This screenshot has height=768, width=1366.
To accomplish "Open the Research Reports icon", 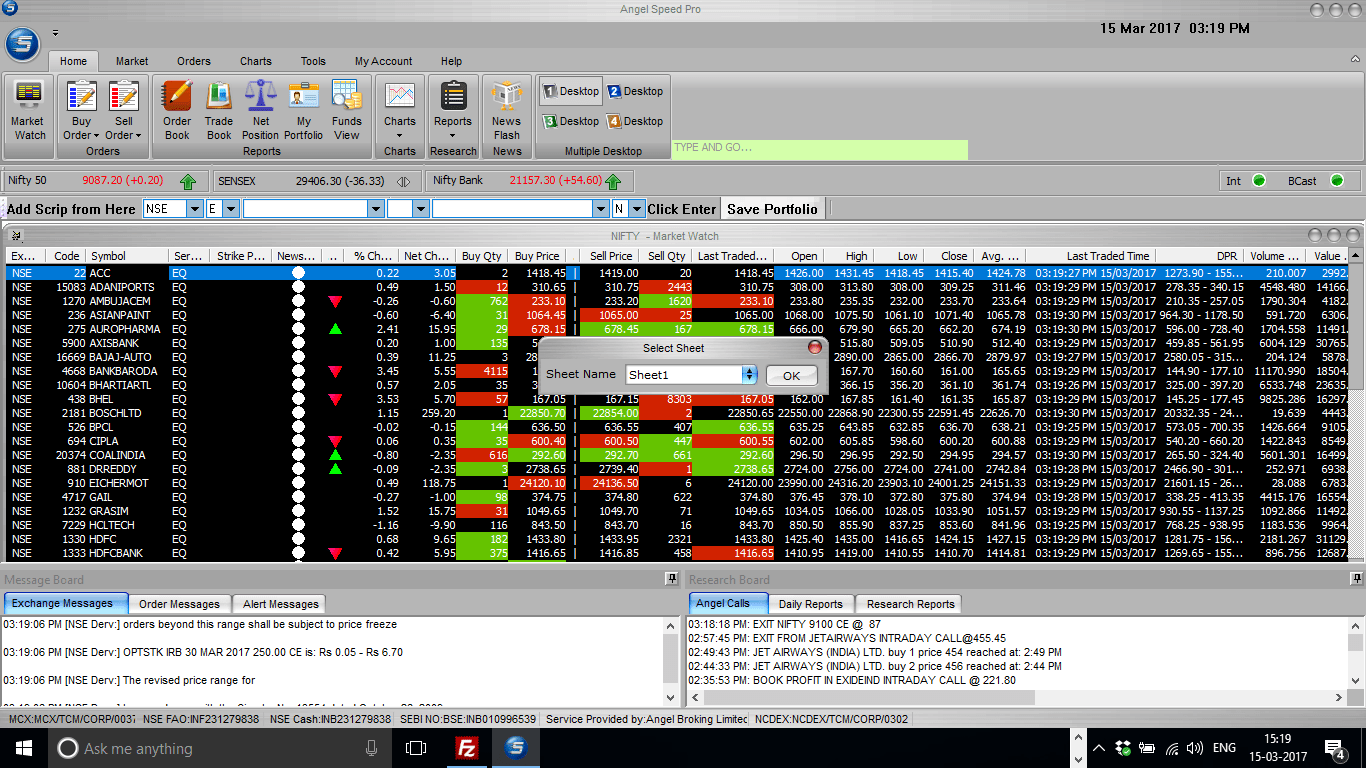I will 453,97.
